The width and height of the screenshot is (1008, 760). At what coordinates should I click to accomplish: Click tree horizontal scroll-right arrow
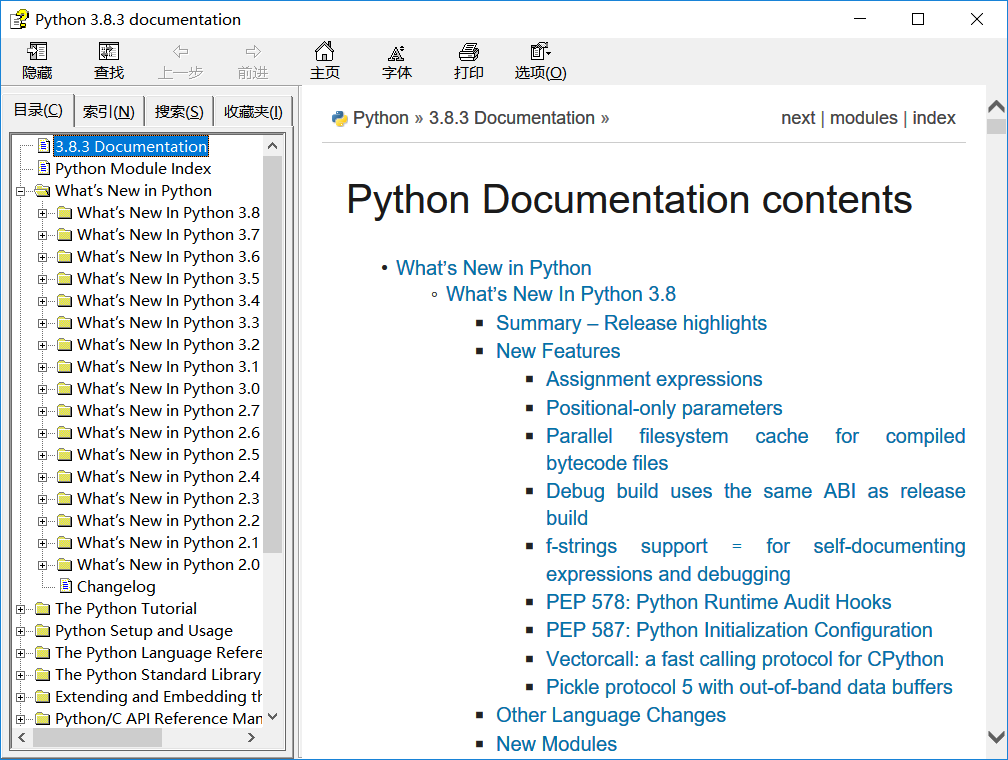[x=251, y=737]
